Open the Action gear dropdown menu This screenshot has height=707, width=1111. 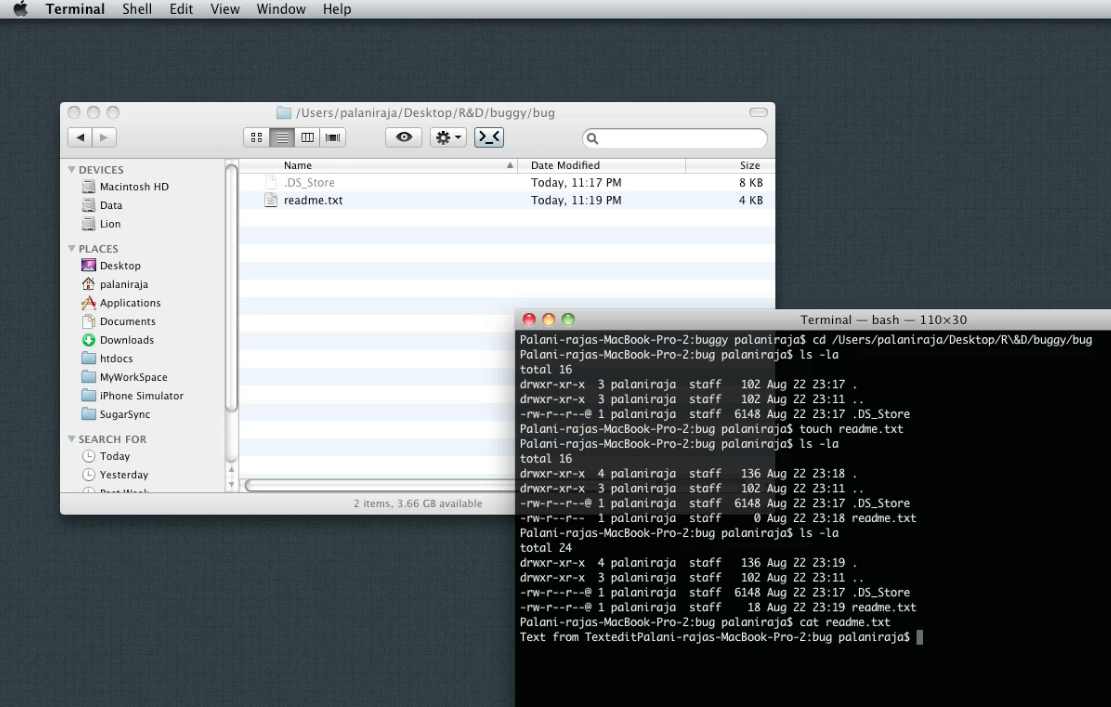click(448, 137)
